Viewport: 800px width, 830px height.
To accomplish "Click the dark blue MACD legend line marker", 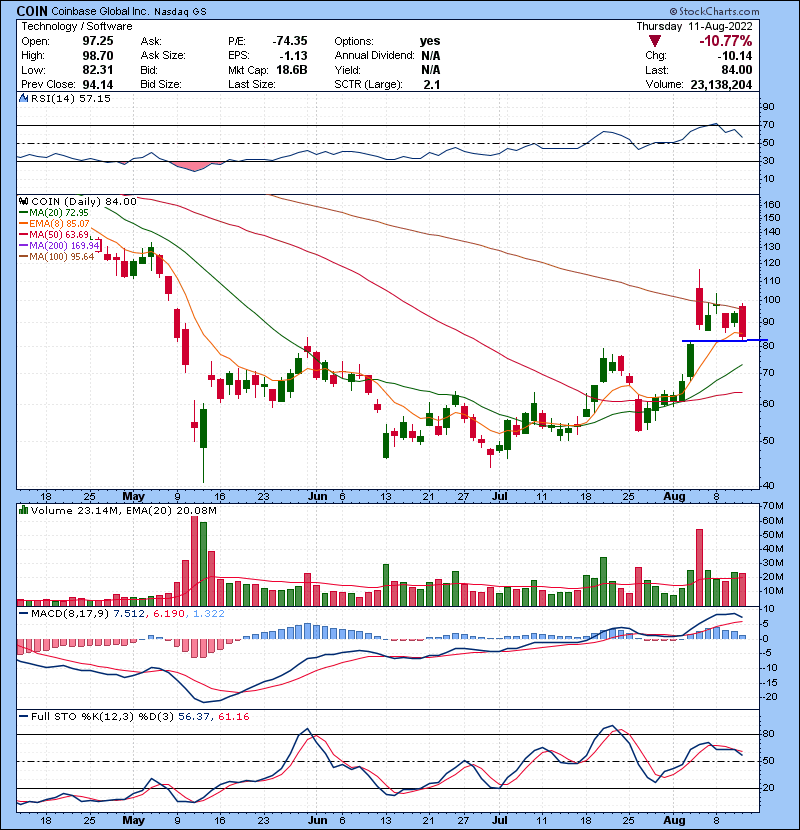I will [23, 614].
